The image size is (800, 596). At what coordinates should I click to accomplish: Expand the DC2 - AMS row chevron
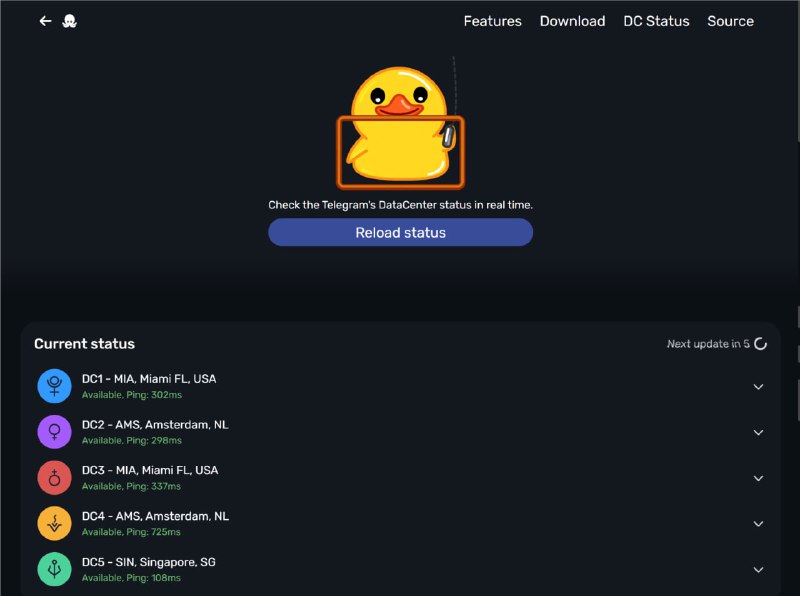tap(758, 433)
